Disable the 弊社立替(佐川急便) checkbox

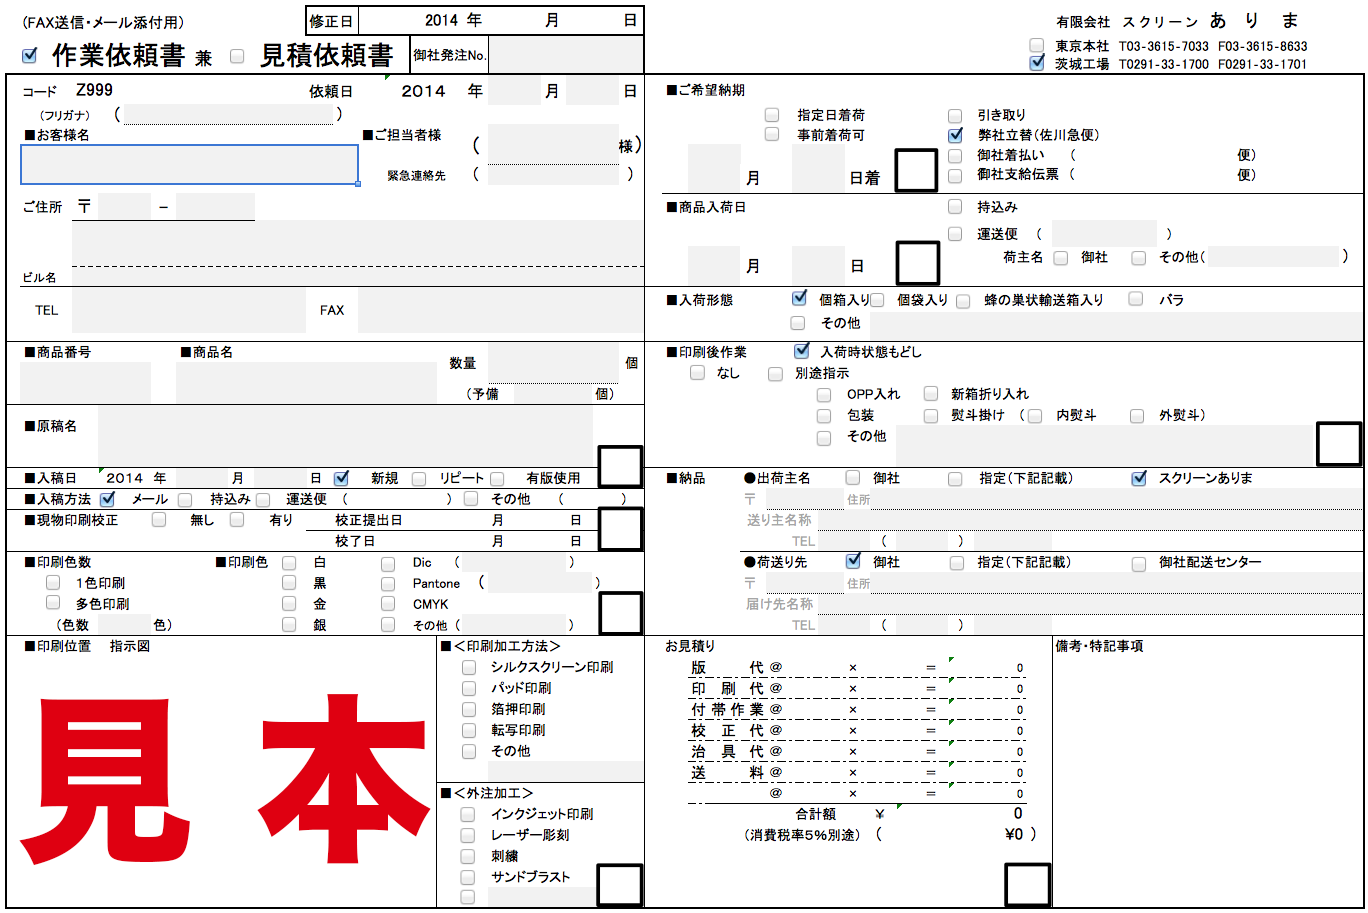[955, 136]
